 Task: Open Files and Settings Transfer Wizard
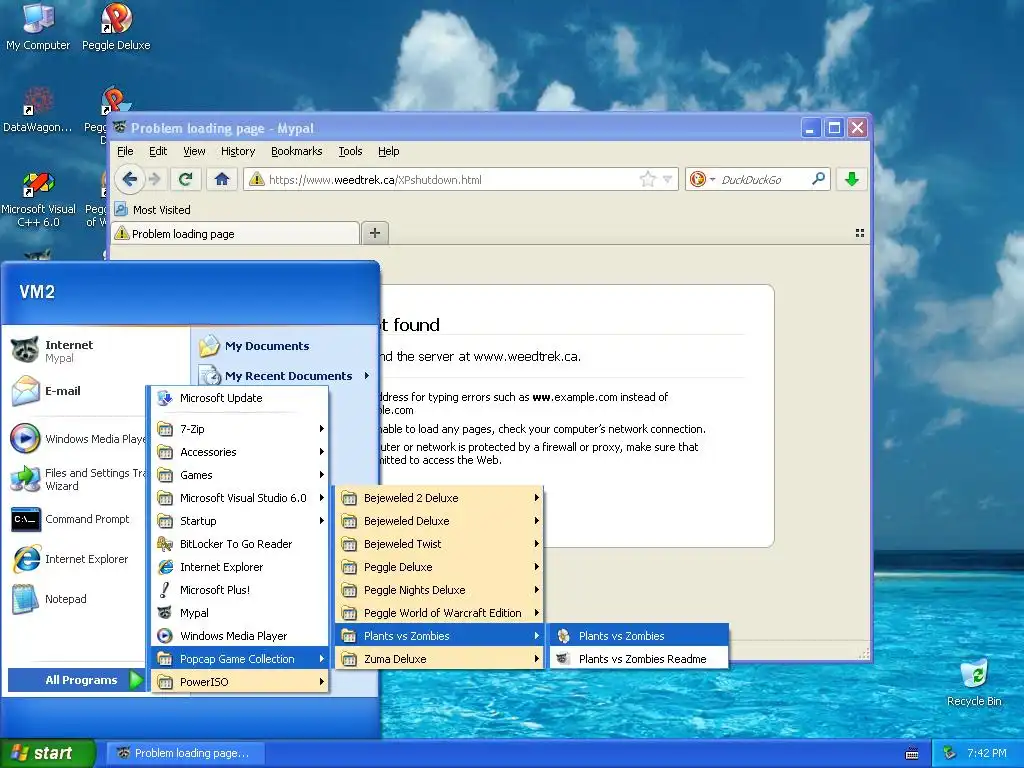[77, 479]
